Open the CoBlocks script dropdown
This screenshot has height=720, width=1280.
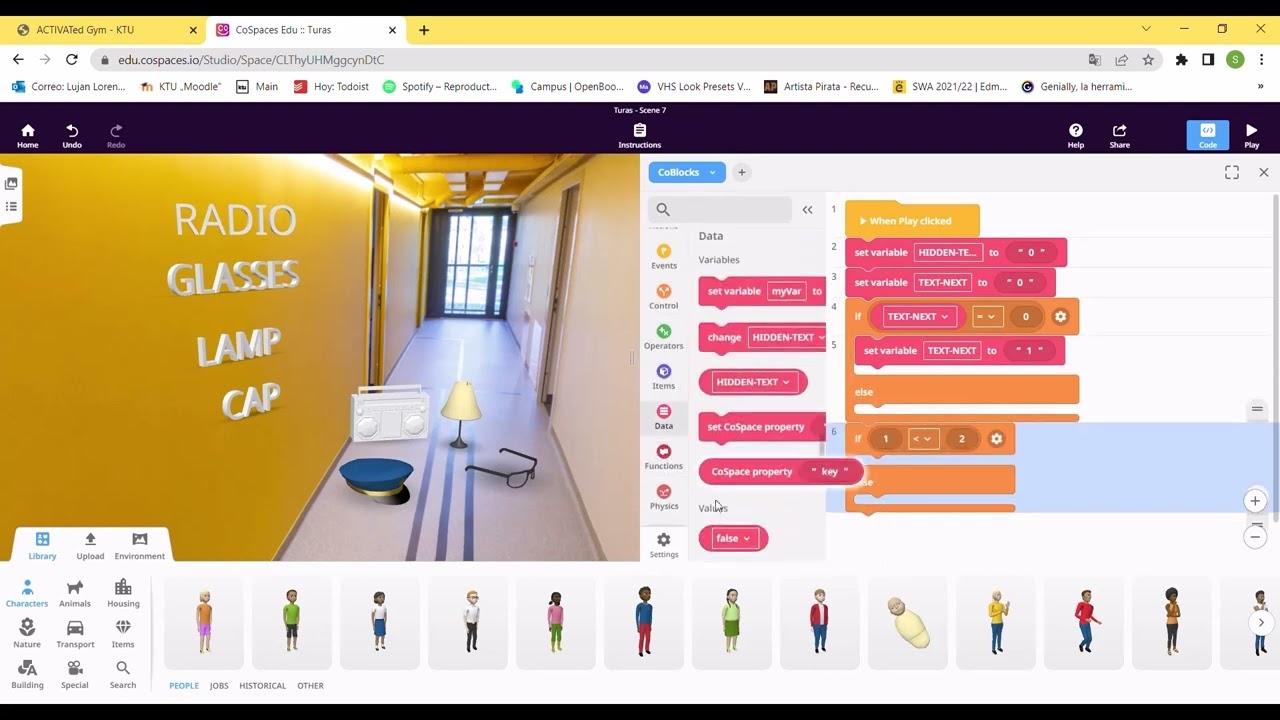click(687, 172)
